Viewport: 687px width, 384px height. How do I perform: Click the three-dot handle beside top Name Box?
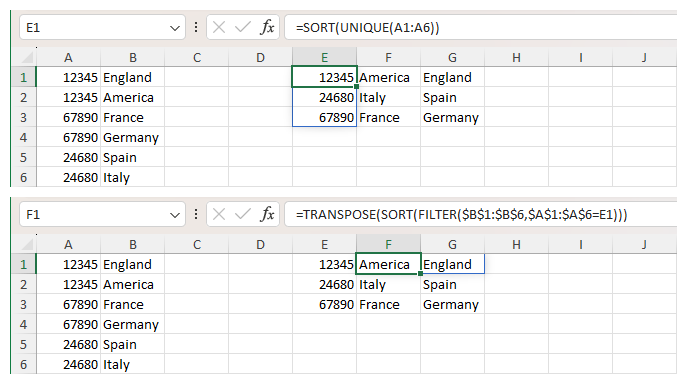(x=196, y=28)
